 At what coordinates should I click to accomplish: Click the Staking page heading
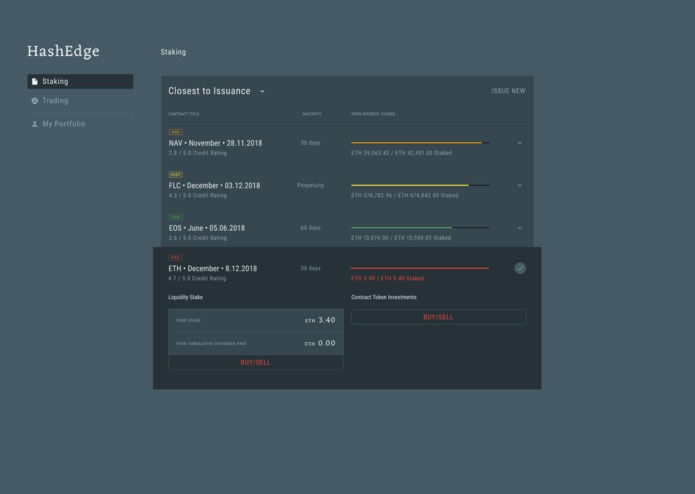173,52
